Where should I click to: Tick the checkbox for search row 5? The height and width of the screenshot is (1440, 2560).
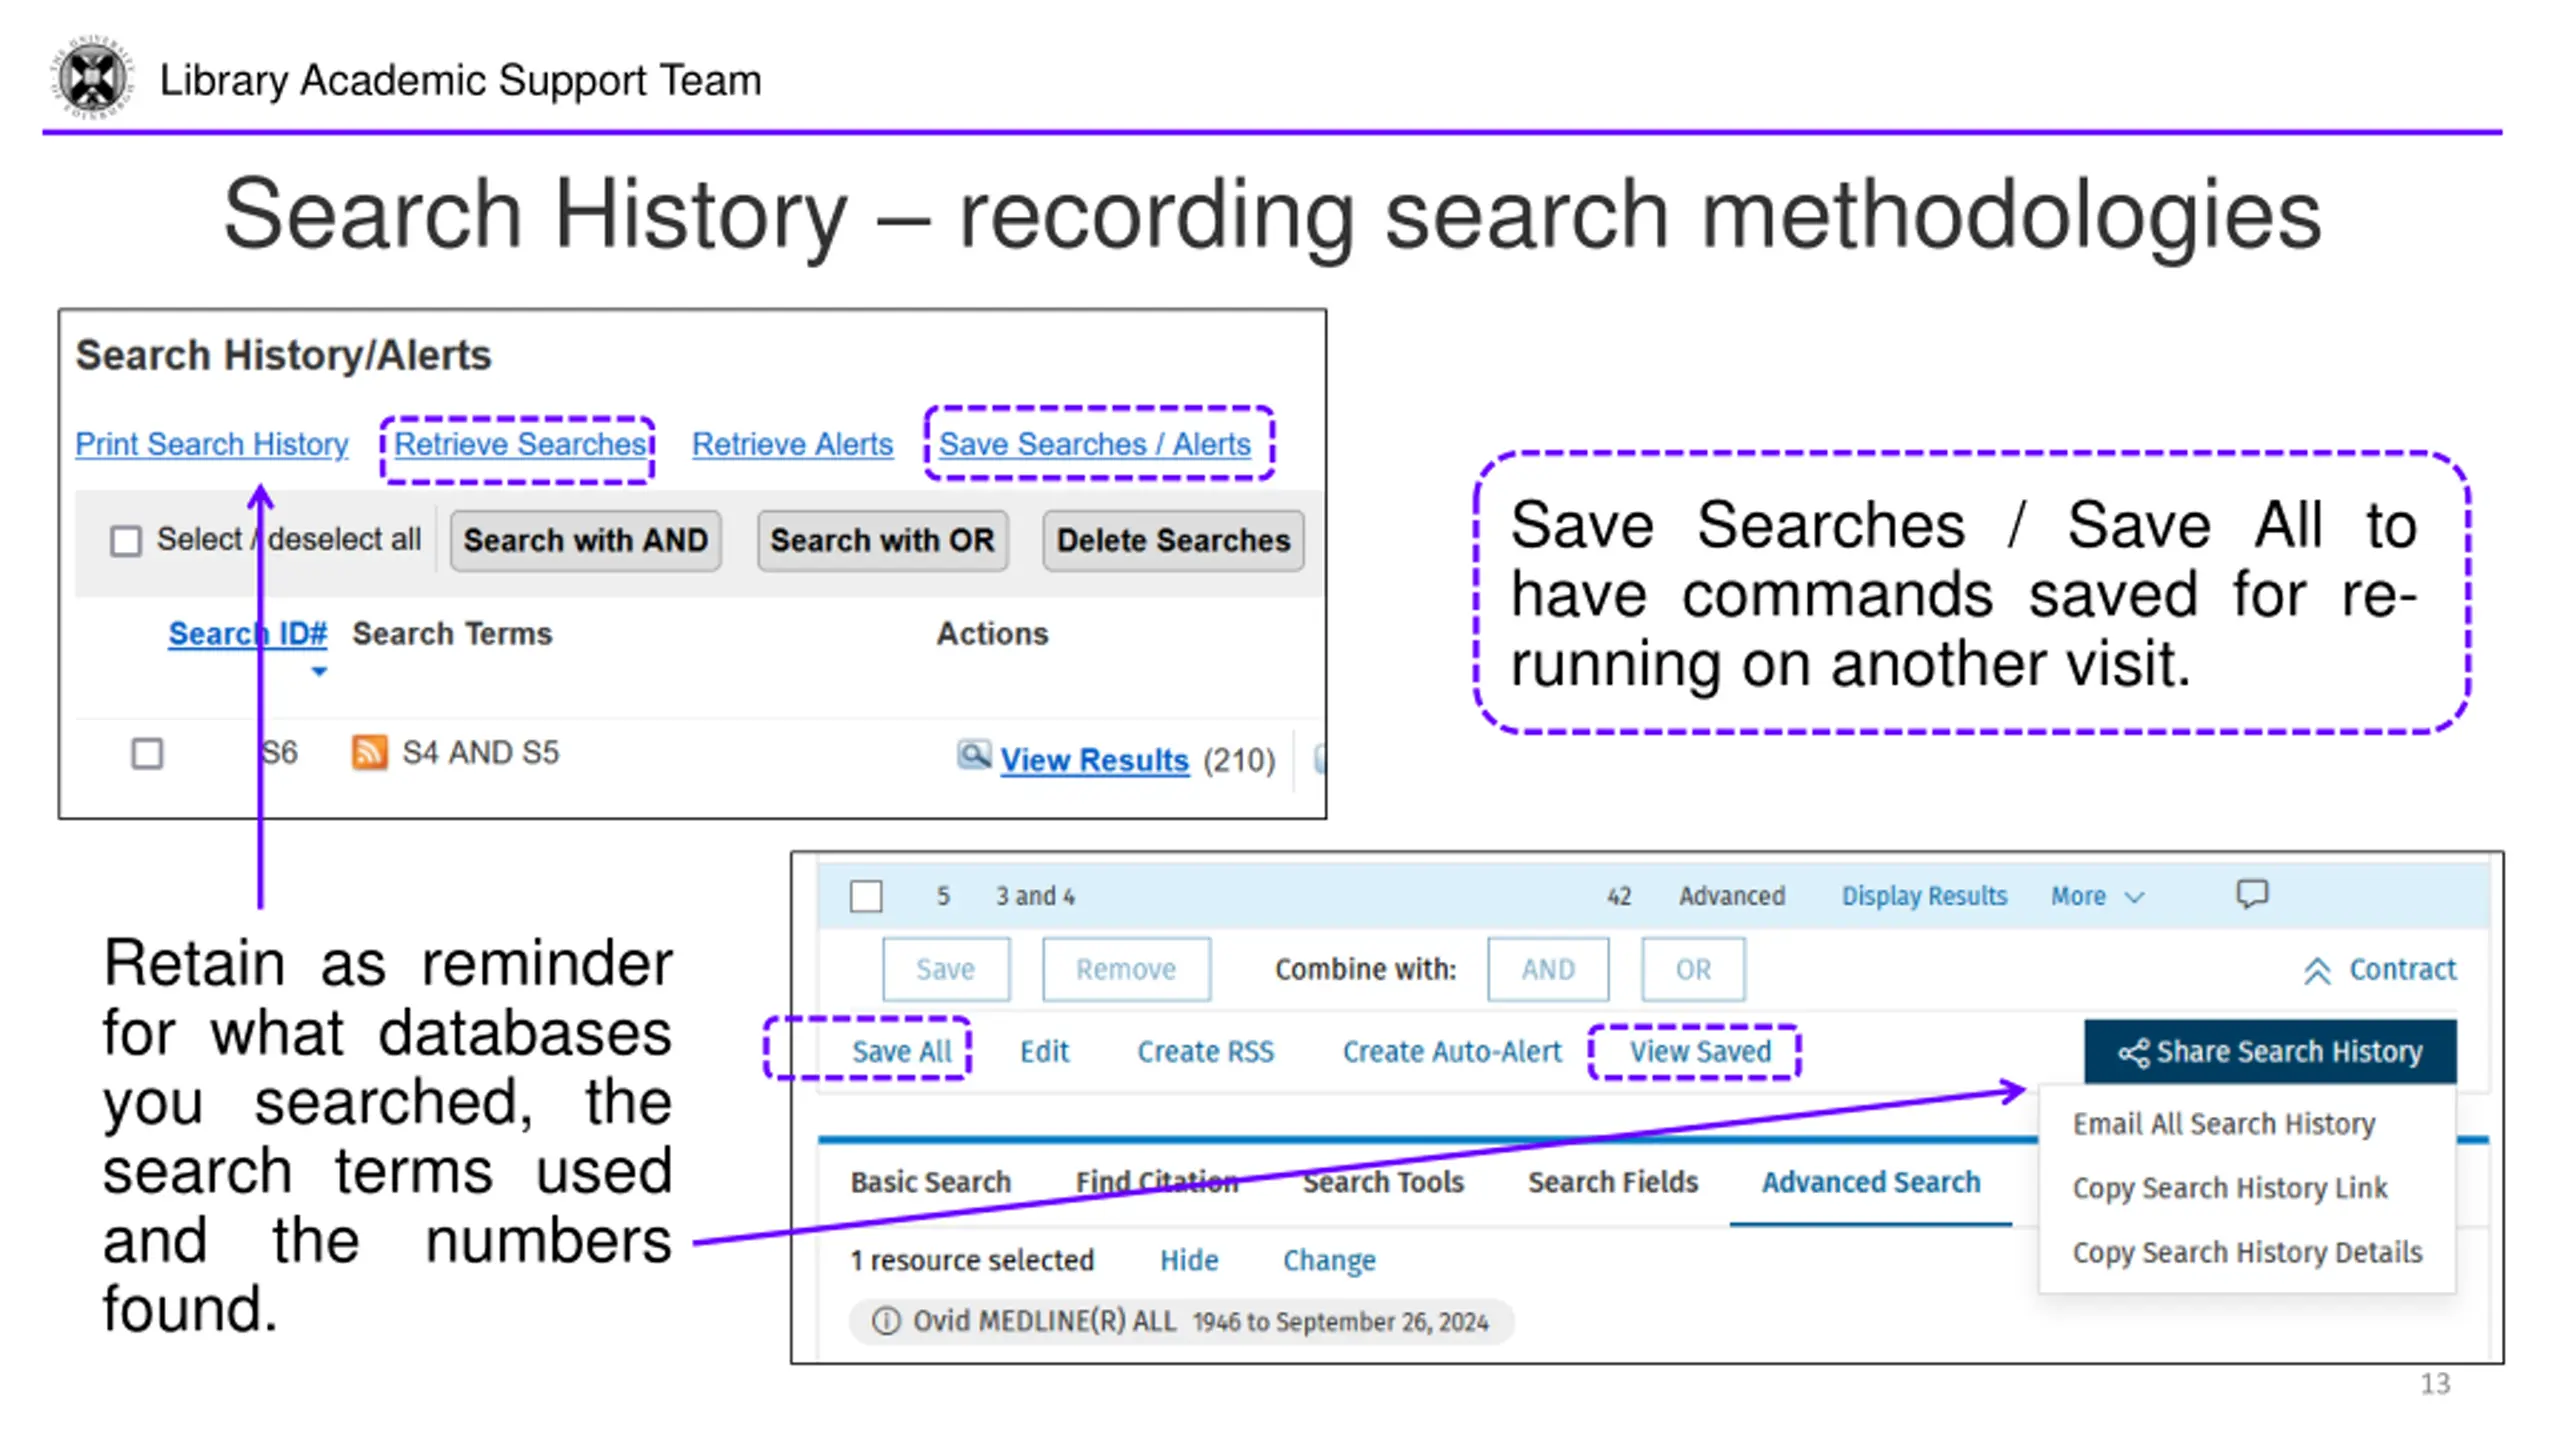coord(866,896)
